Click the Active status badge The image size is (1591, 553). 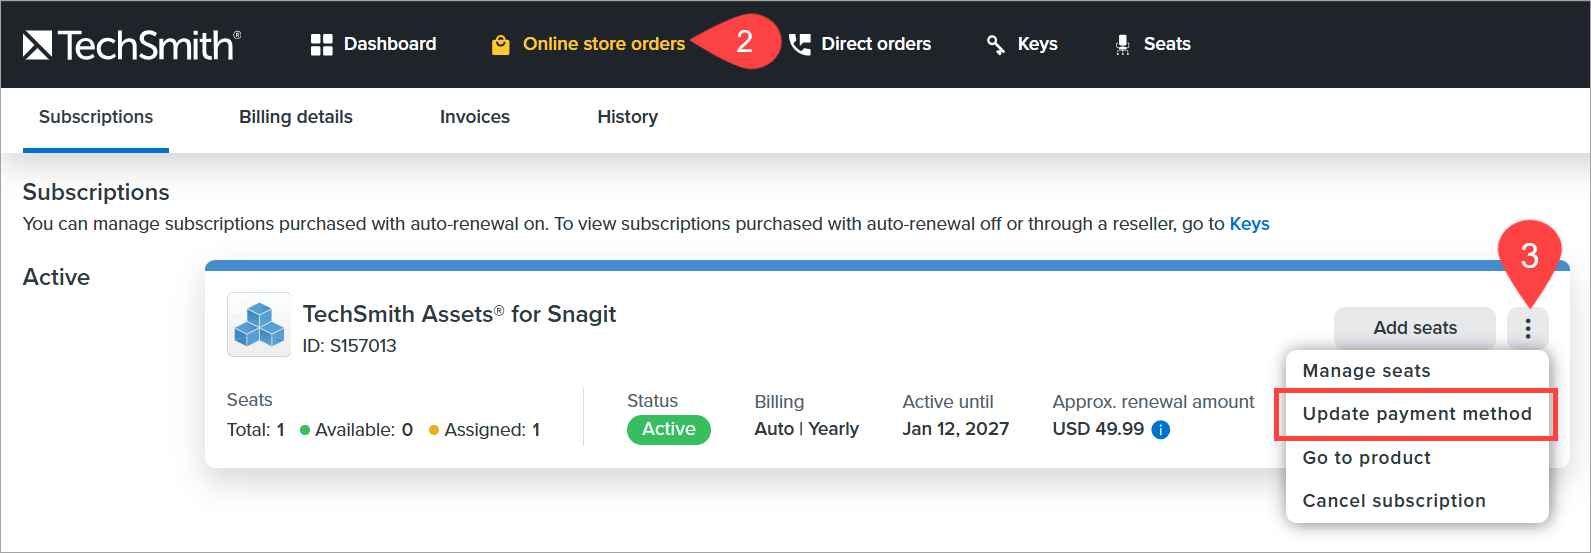tap(669, 429)
